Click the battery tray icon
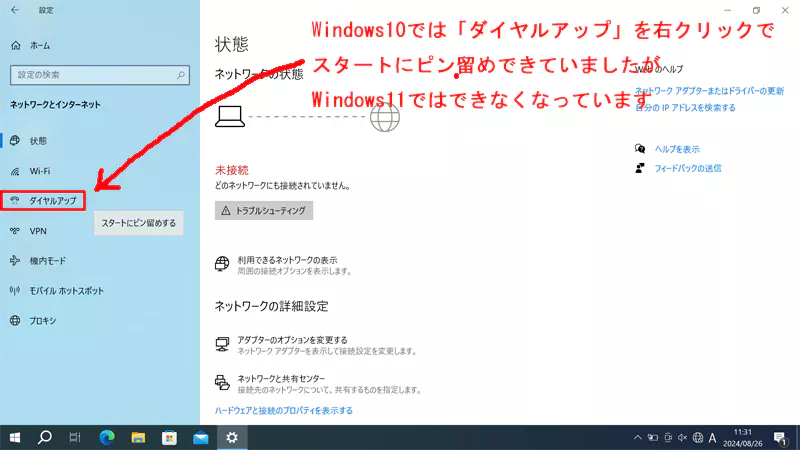This screenshot has height=450, width=800. point(653,438)
